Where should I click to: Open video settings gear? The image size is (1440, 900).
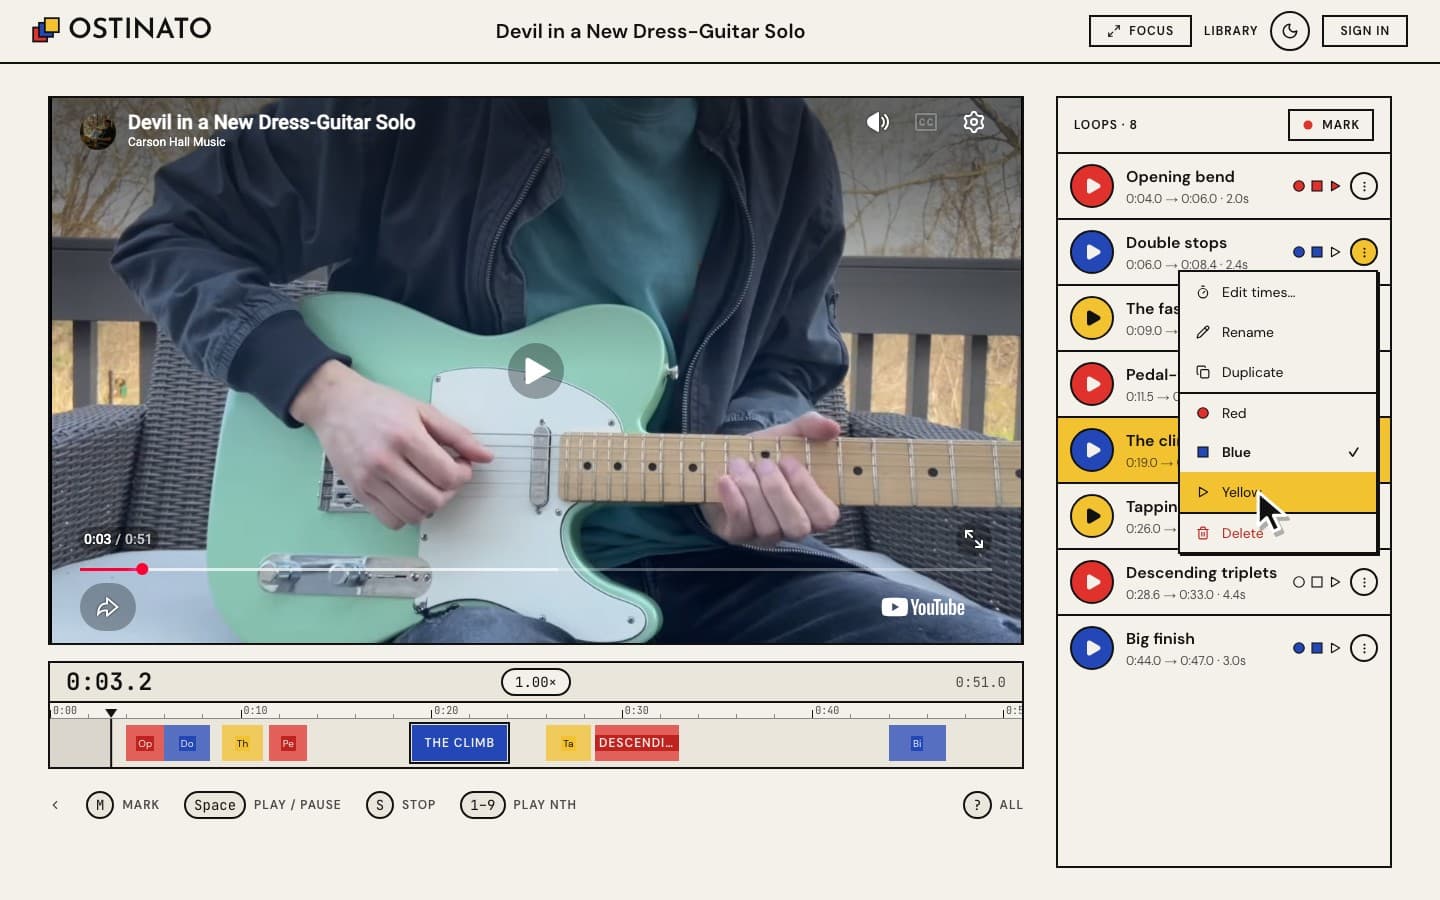pos(974,122)
